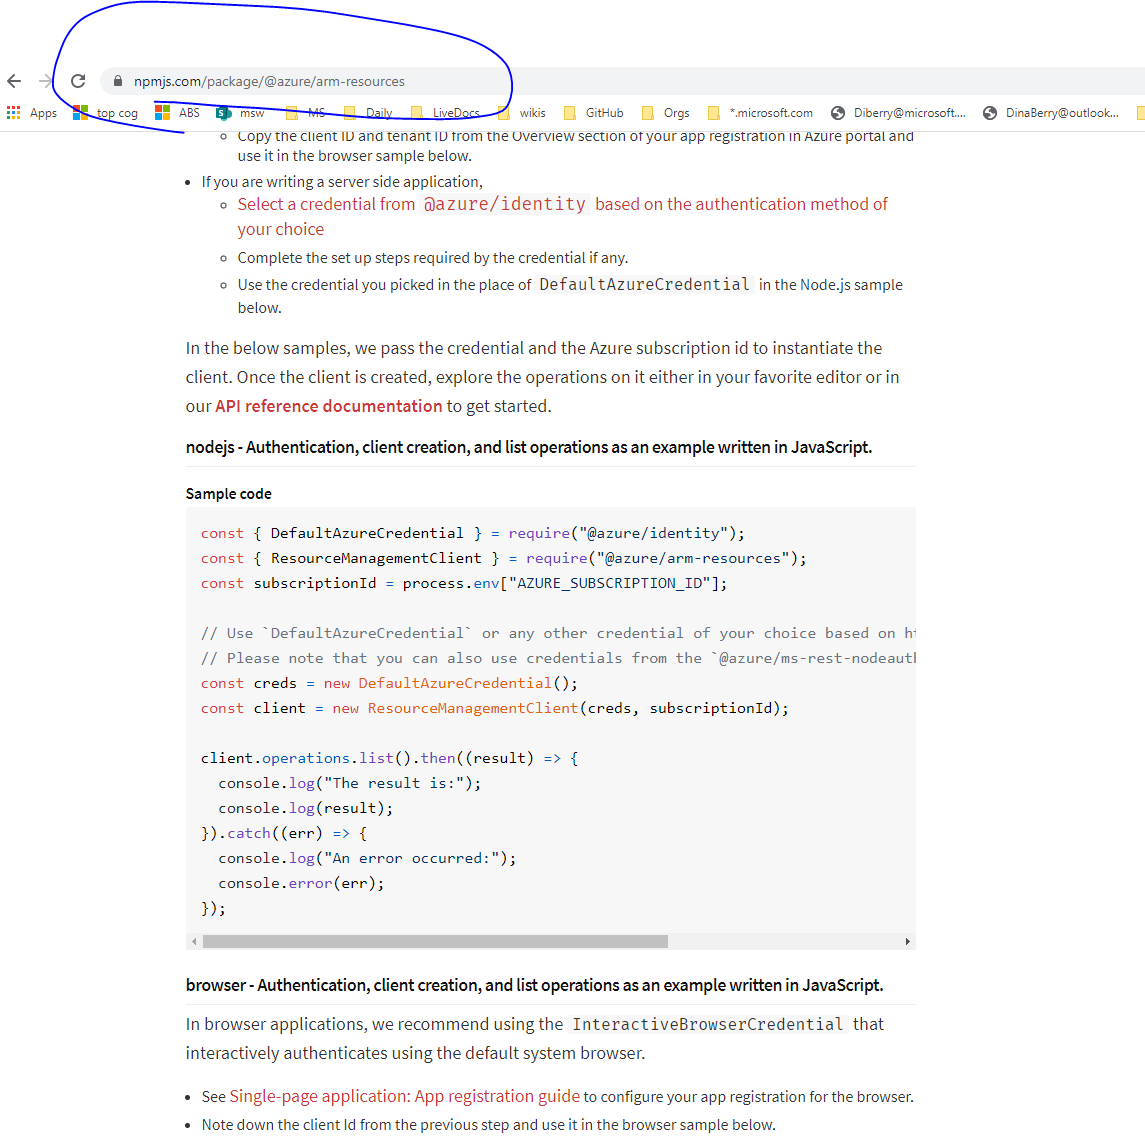
Task: Open the Apps grid bookmark
Action: point(32,112)
